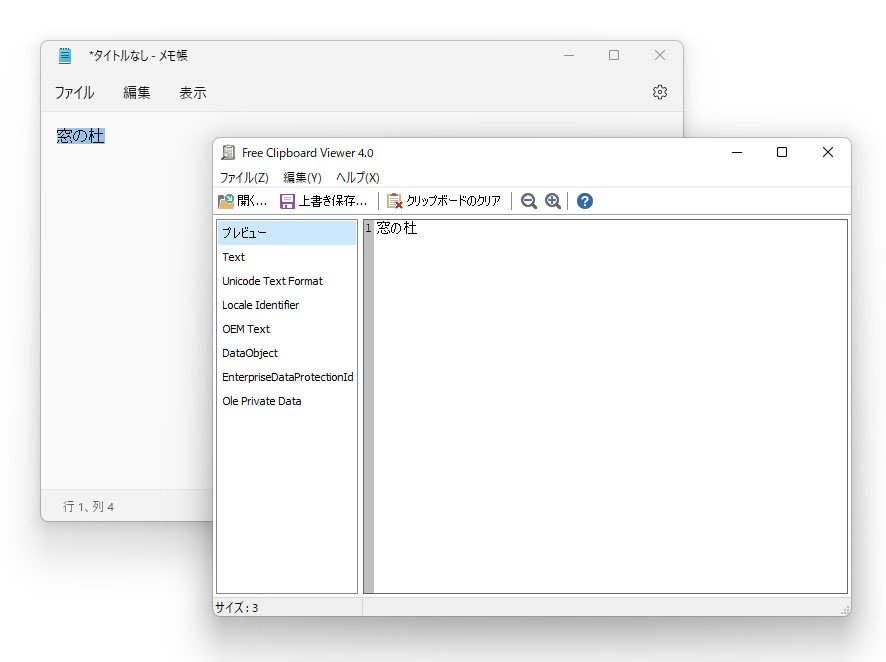The width and height of the screenshot is (886, 662).
Task: Open the 編集(Y) menu in Clipboard Viewer
Action: point(302,177)
